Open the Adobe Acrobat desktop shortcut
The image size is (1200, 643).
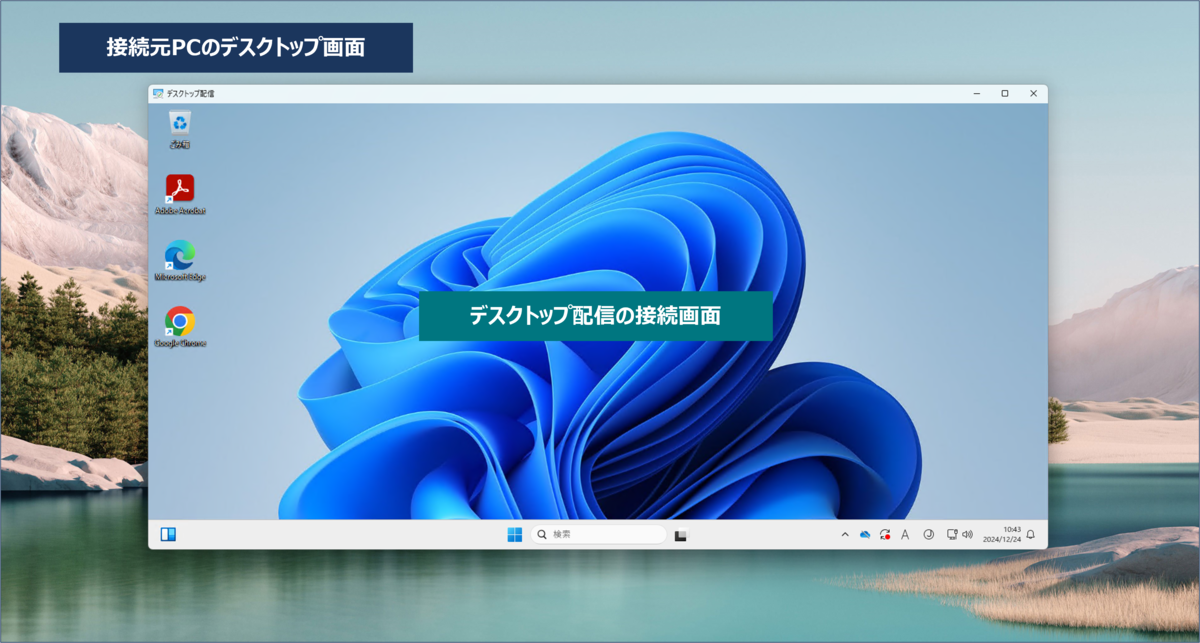[180, 194]
